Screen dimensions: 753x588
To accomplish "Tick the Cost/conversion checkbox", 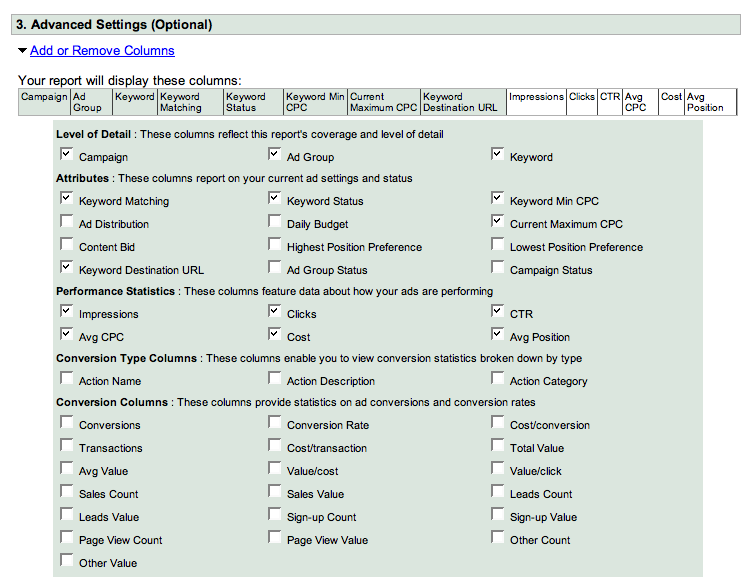I will pos(498,423).
